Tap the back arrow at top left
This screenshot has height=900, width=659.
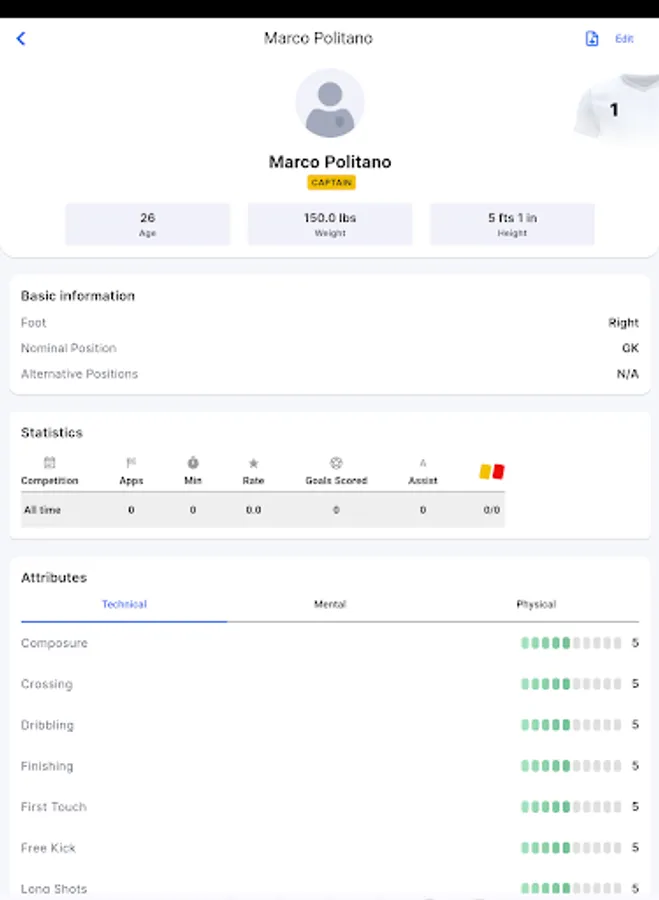click(x=21, y=38)
